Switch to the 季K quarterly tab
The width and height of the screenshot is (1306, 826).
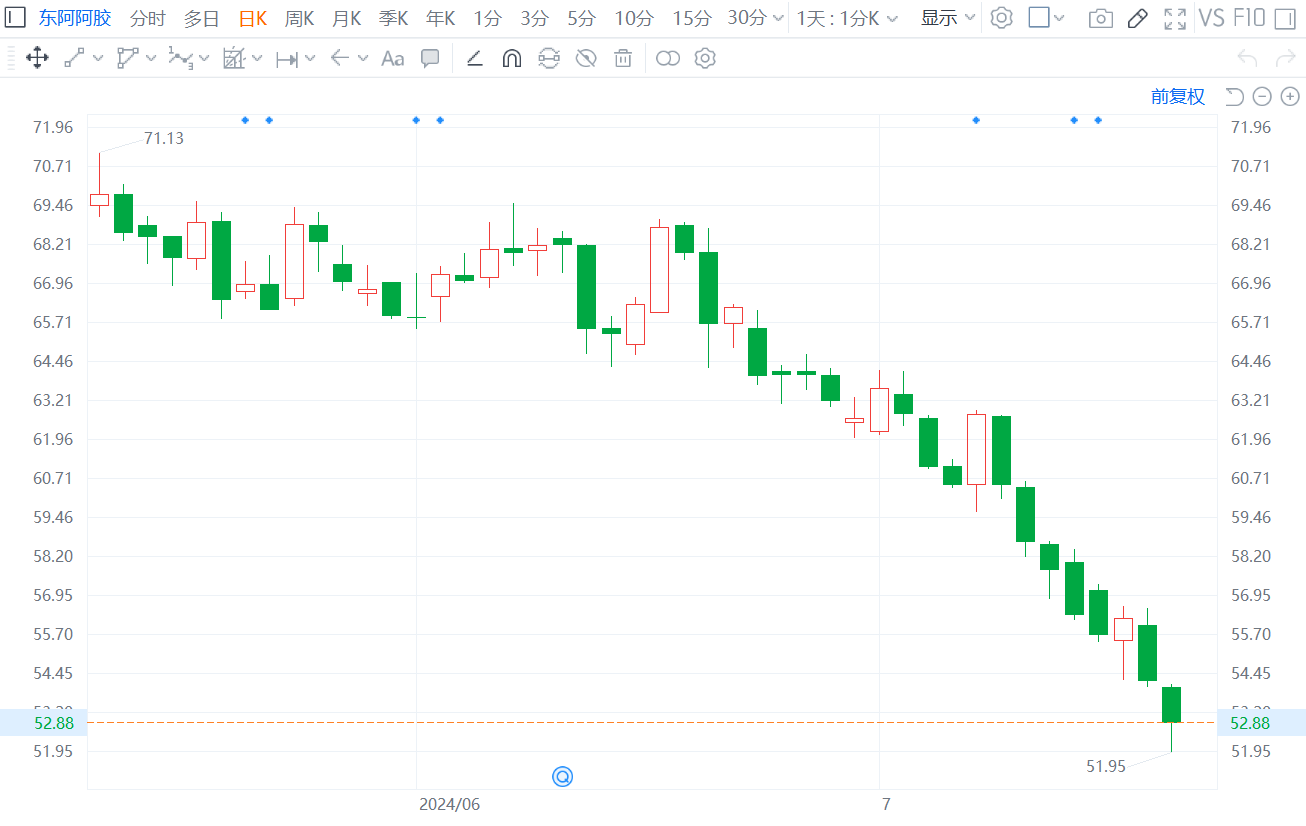394,18
